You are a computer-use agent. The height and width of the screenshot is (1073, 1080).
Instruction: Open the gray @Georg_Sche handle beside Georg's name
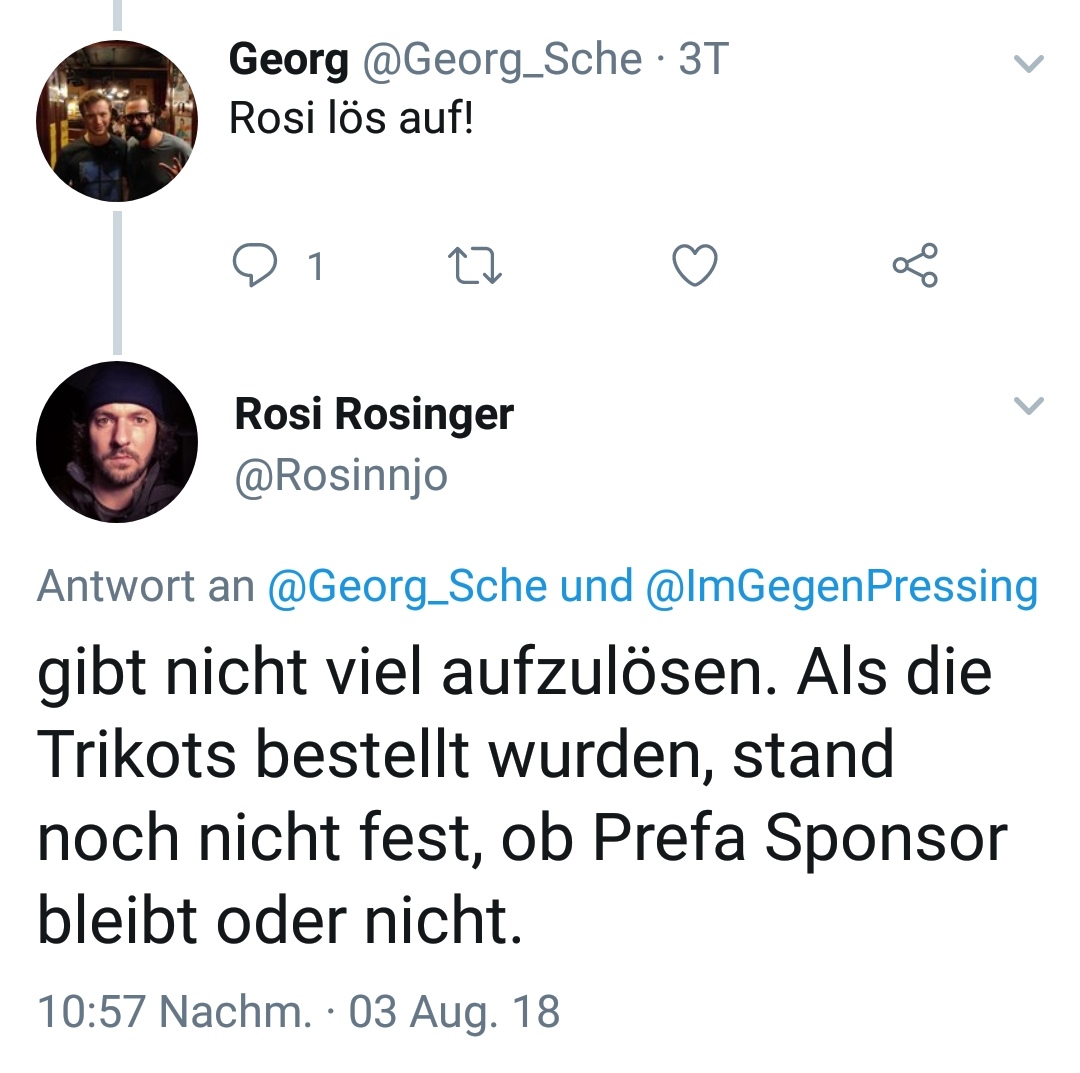pos(501,61)
